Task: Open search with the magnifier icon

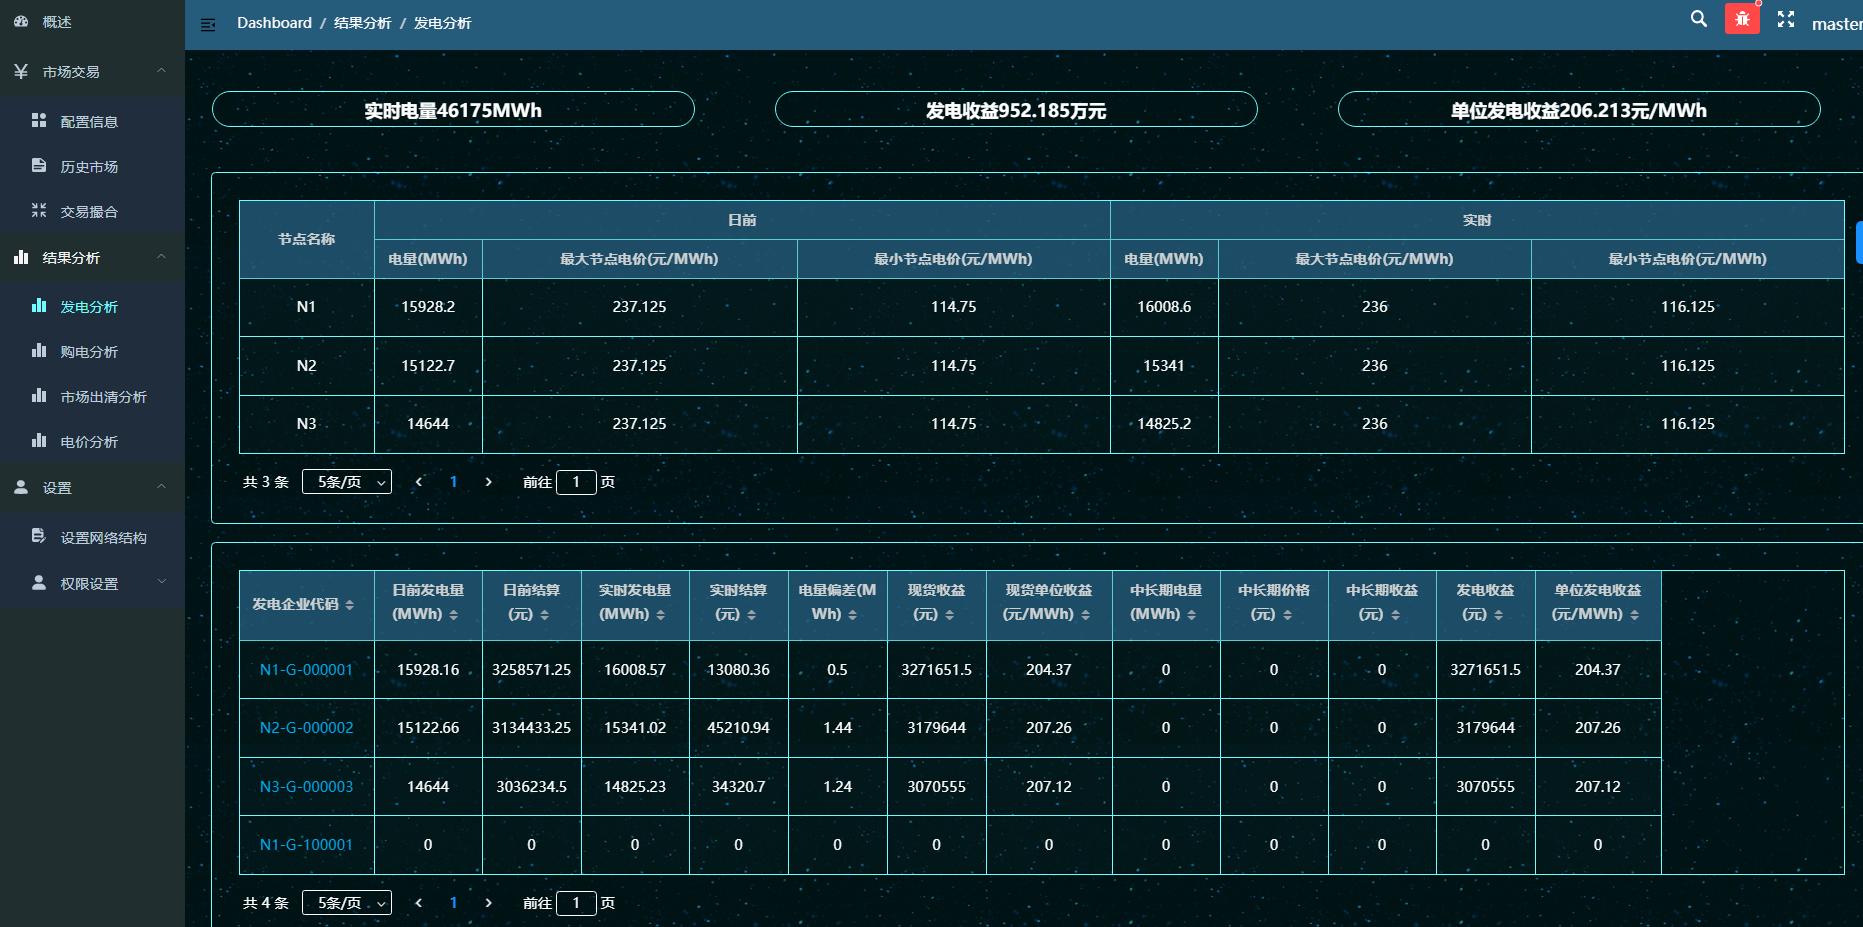Action: [x=1698, y=19]
